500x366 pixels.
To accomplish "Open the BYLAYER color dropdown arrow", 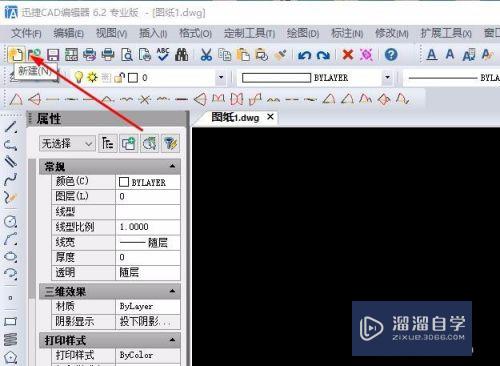I will 387,78.
